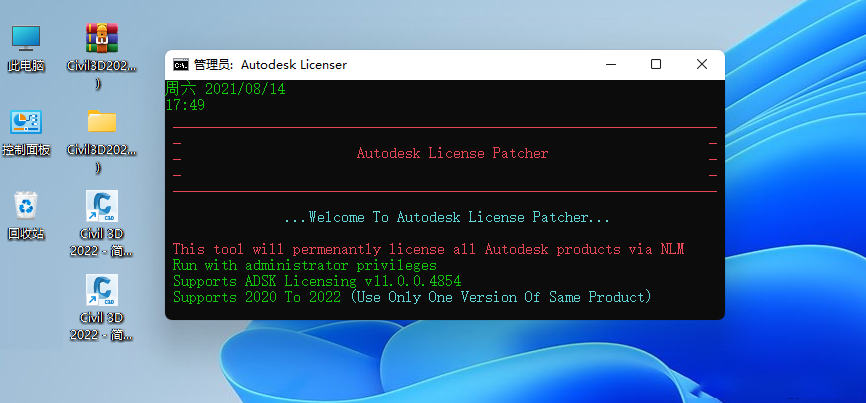The image size is (866, 403).
Task: Click the cyan welcome message line
Action: (446, 217)
